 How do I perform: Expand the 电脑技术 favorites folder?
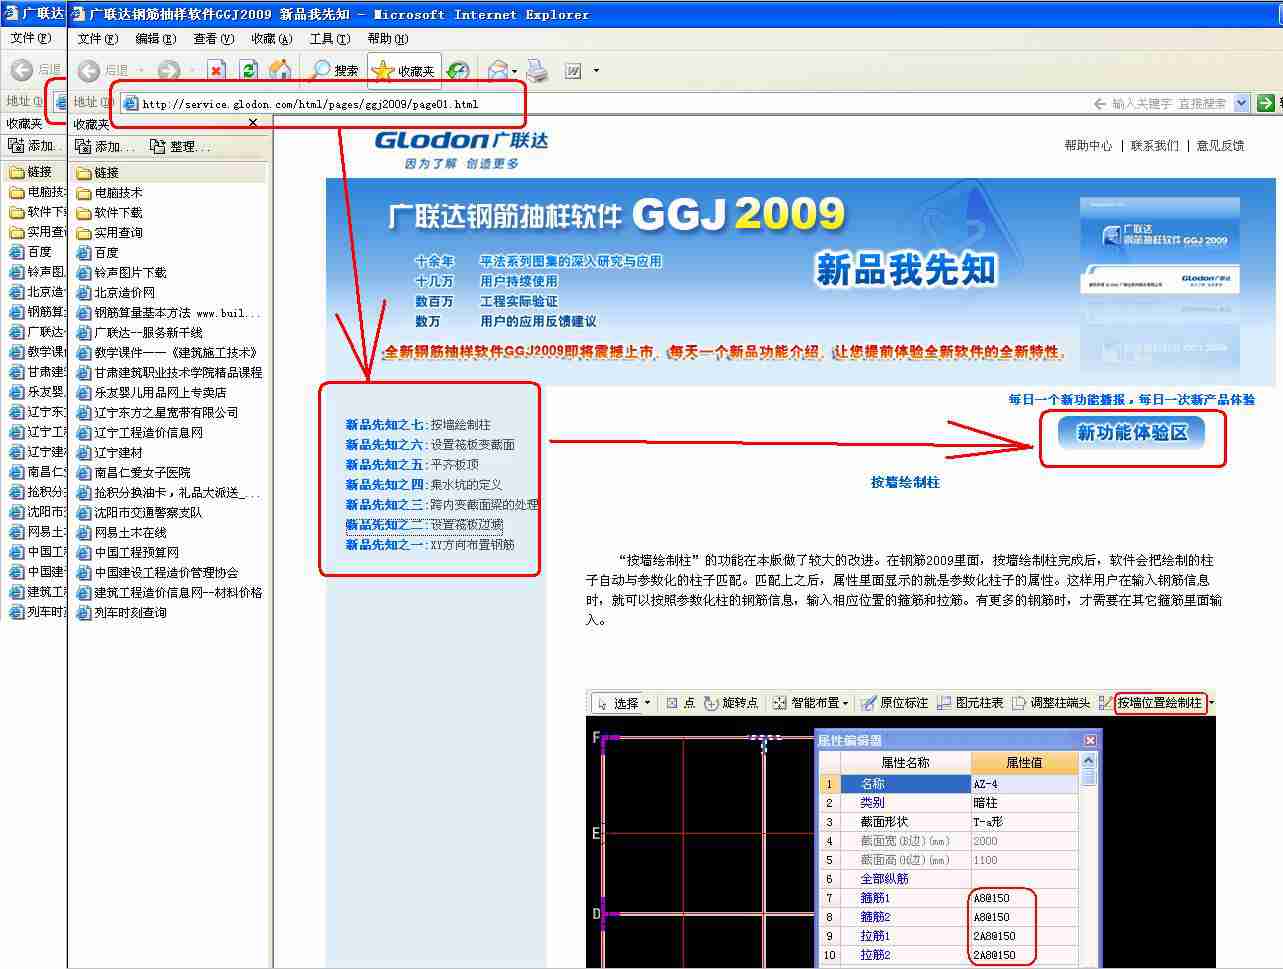click(109, 192)
